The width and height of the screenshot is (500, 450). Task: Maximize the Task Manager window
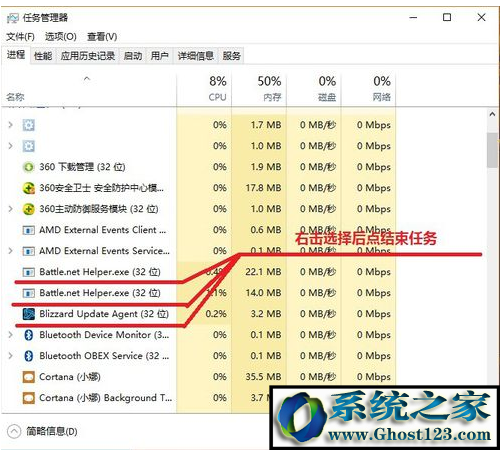[x=447, y=17]
